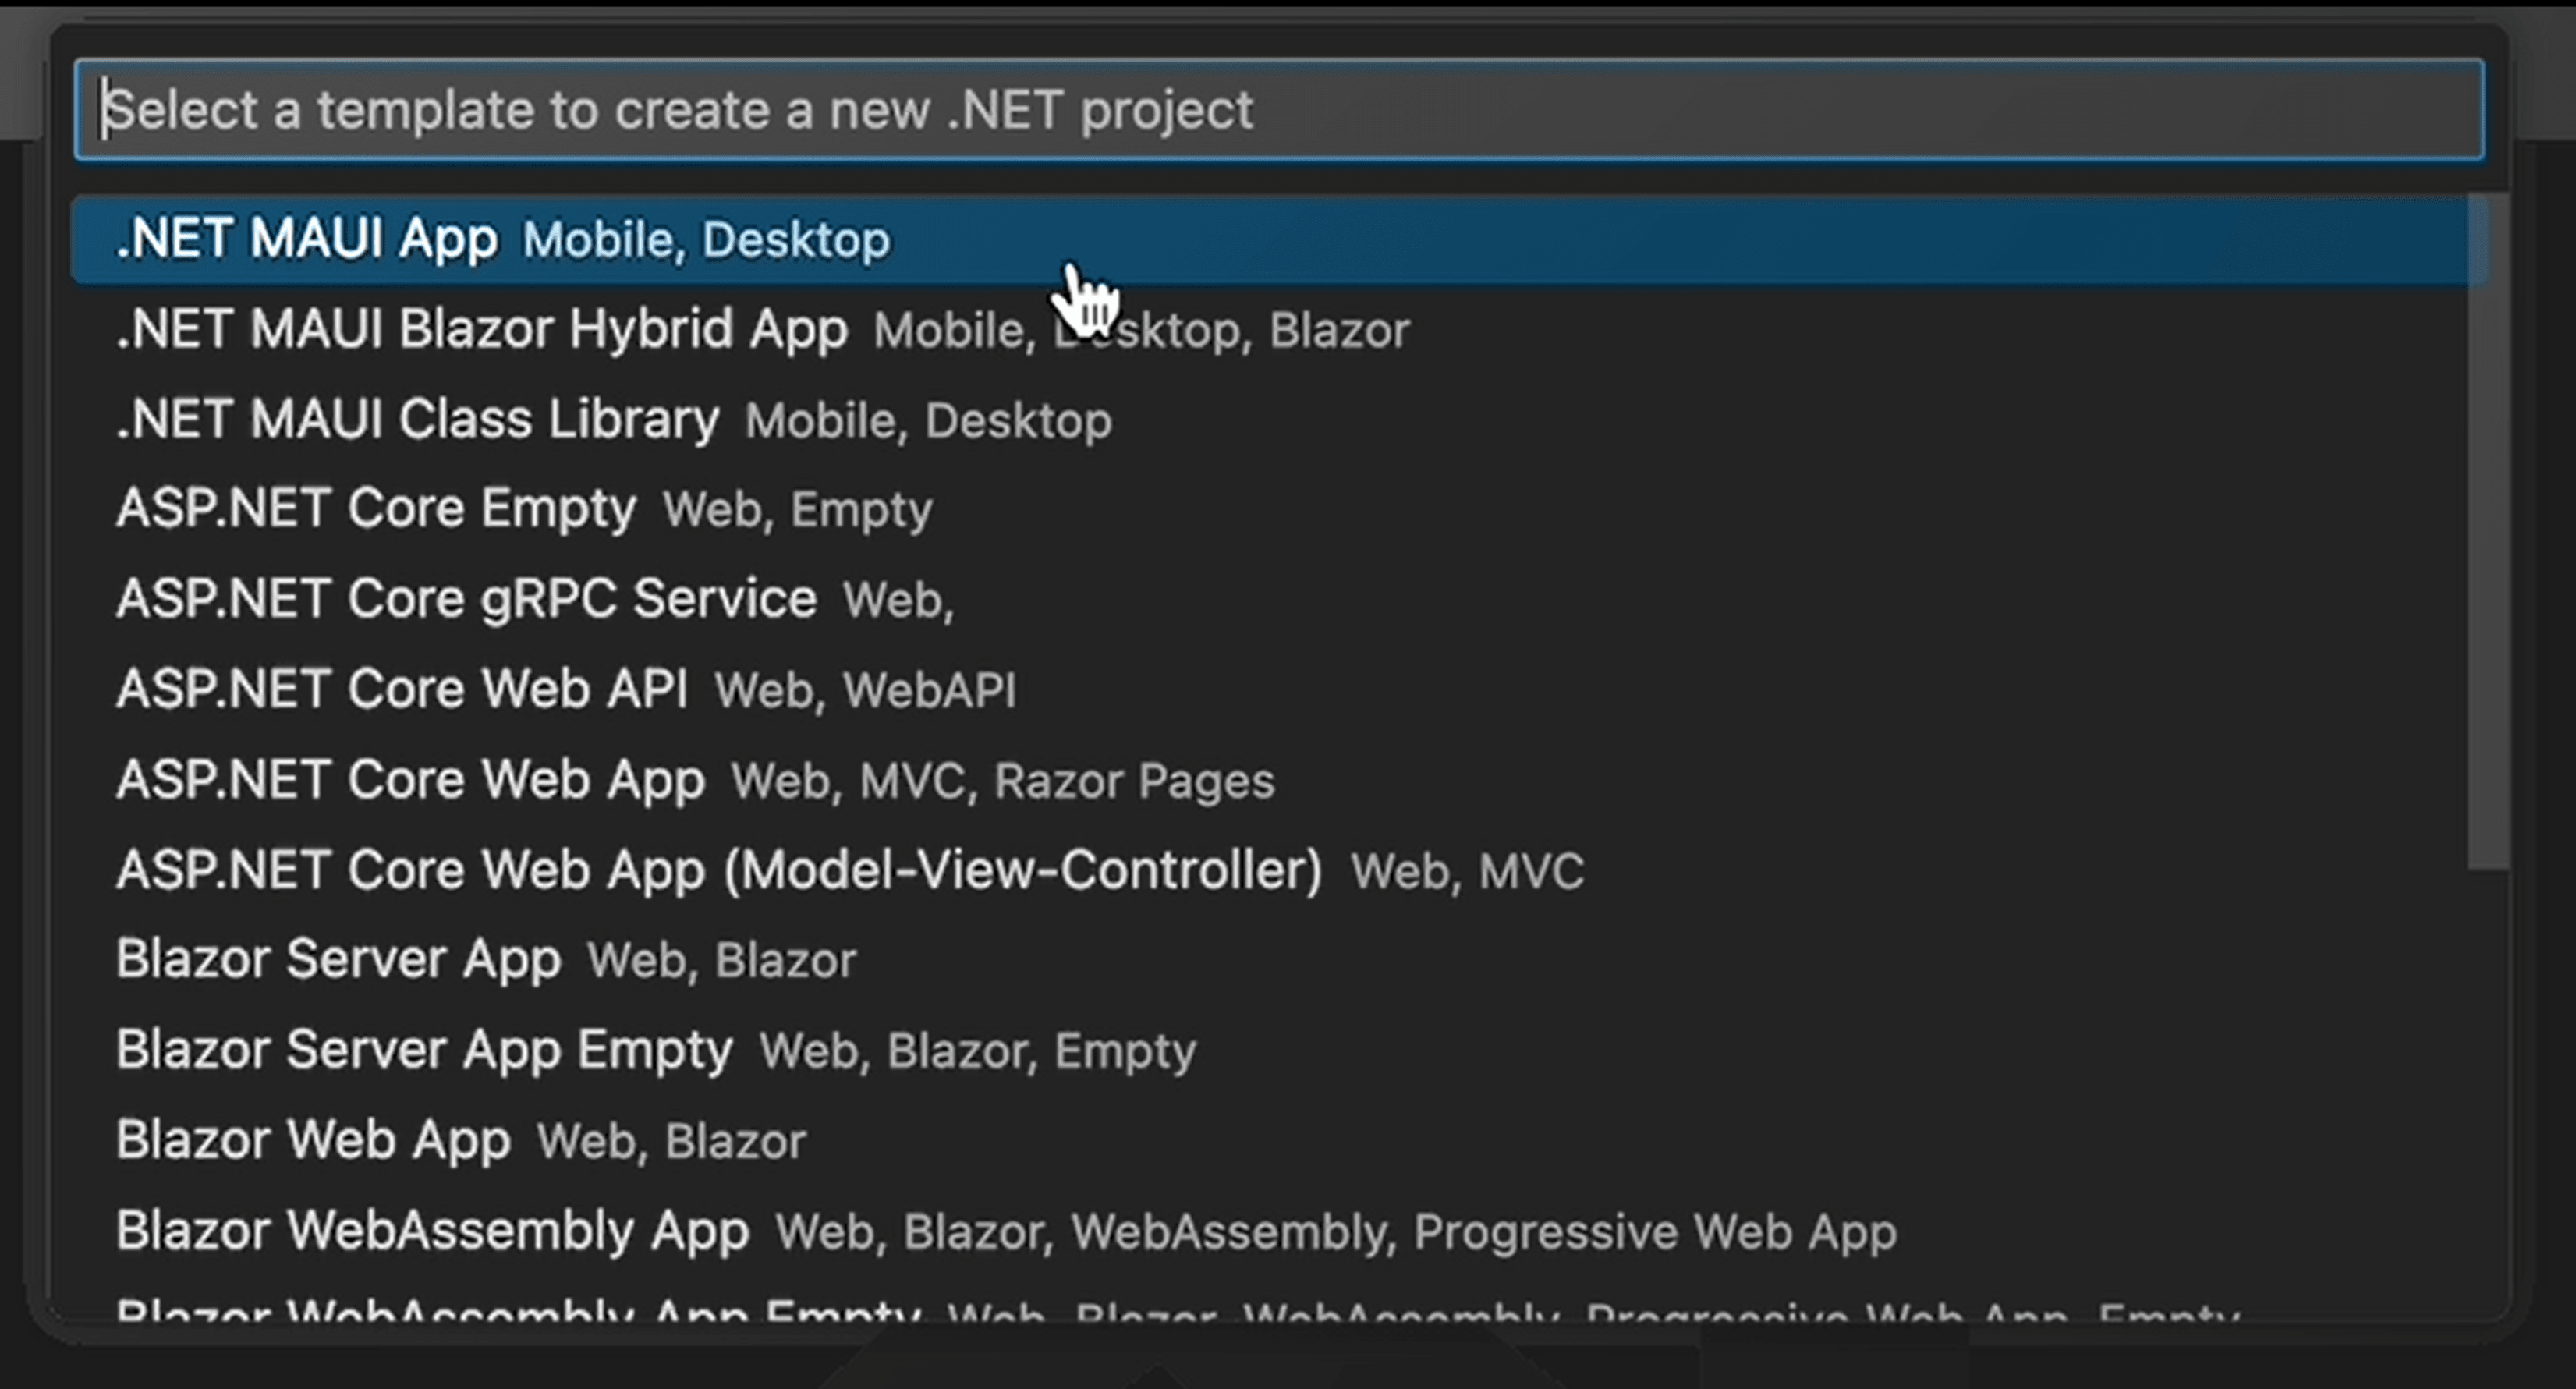Select ASP.NET Core Empty template

tap(1279, 510)
